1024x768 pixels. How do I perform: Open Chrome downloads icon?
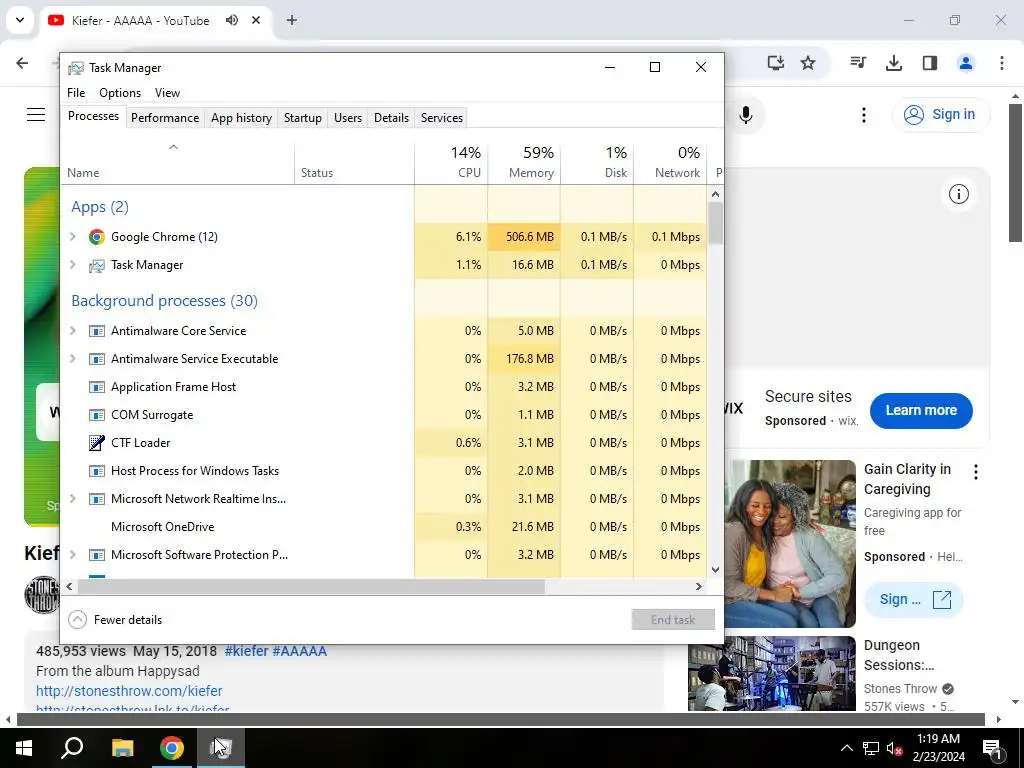[x=893, y=63]
